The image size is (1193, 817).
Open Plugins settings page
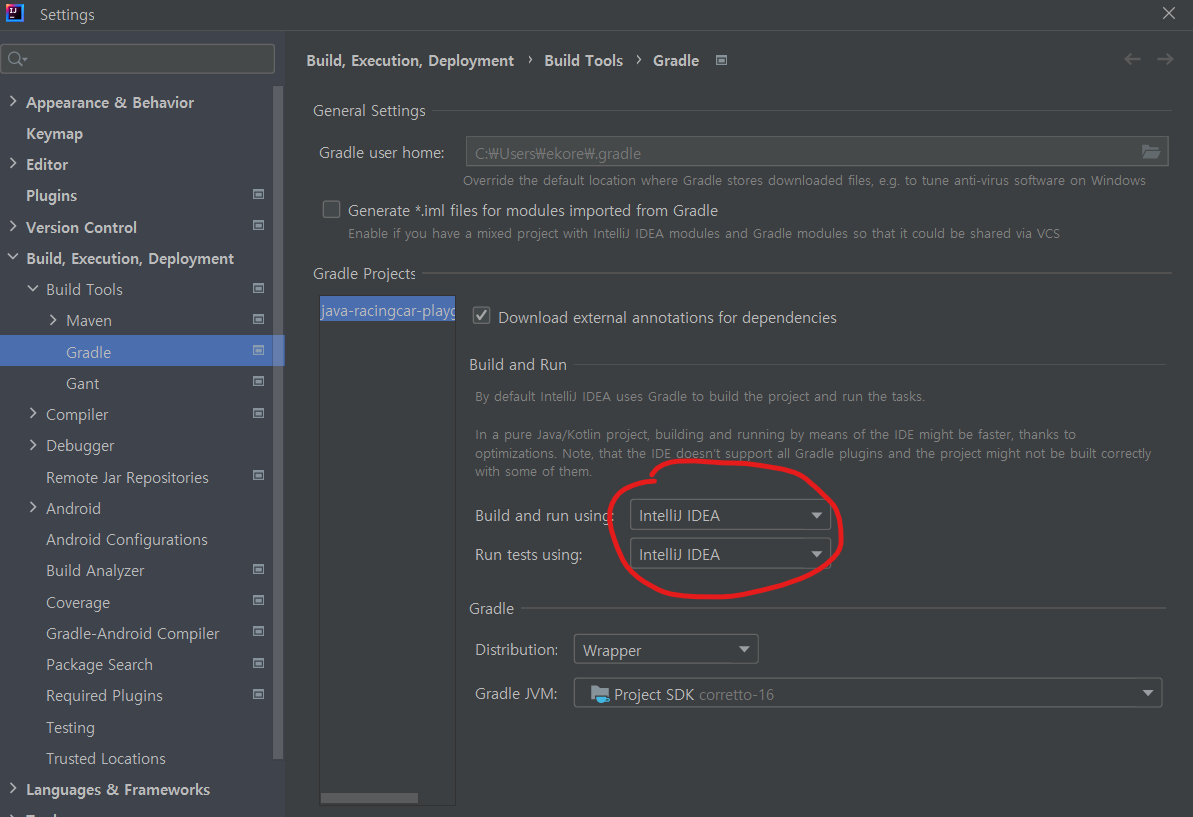(x=51, y=196)
